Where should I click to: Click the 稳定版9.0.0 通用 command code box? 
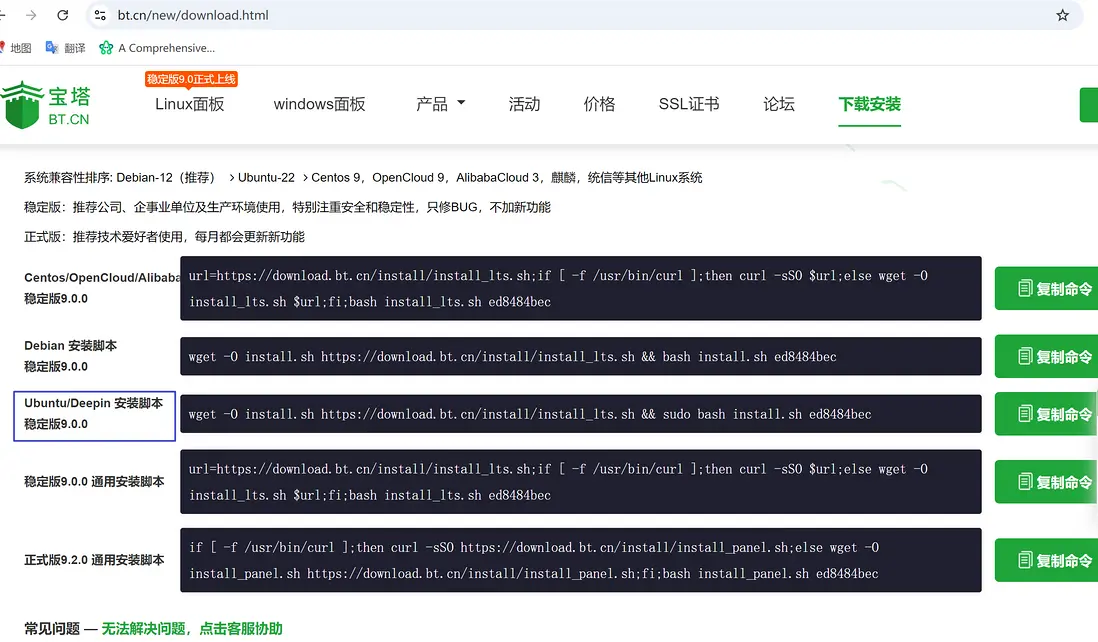(x=581, y=482)
